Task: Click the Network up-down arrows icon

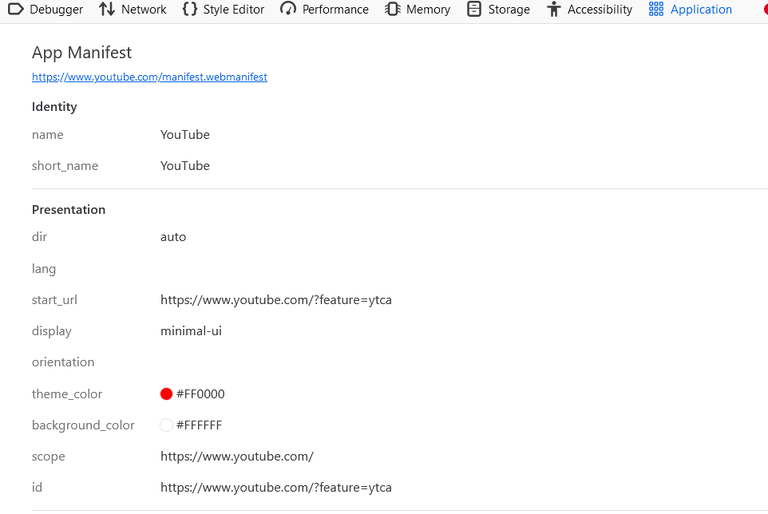Action: (107, 9)
